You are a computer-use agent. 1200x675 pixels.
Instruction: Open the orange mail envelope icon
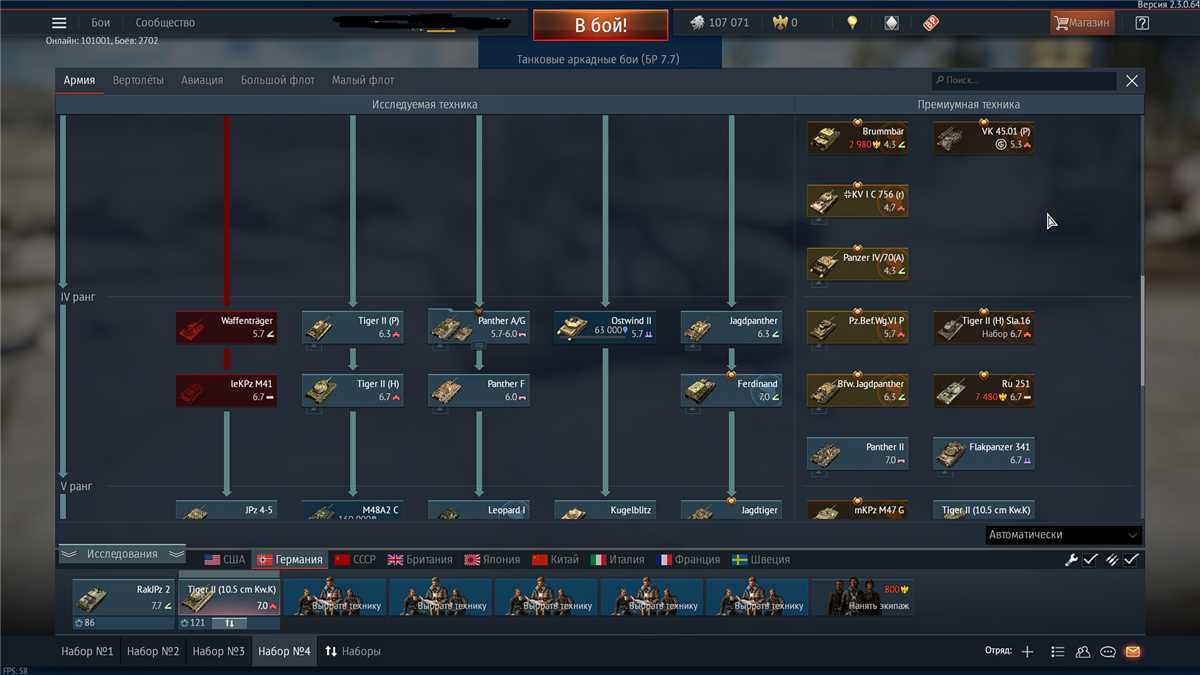(1132, 652)
